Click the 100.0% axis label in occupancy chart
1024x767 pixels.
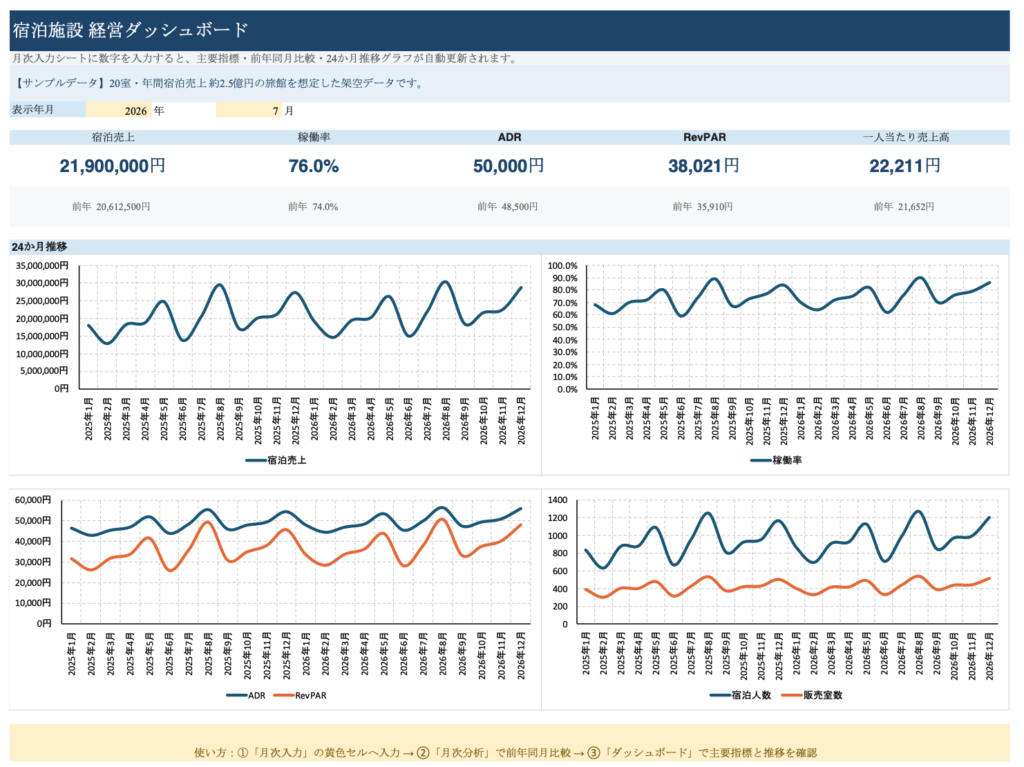[562, 266]
